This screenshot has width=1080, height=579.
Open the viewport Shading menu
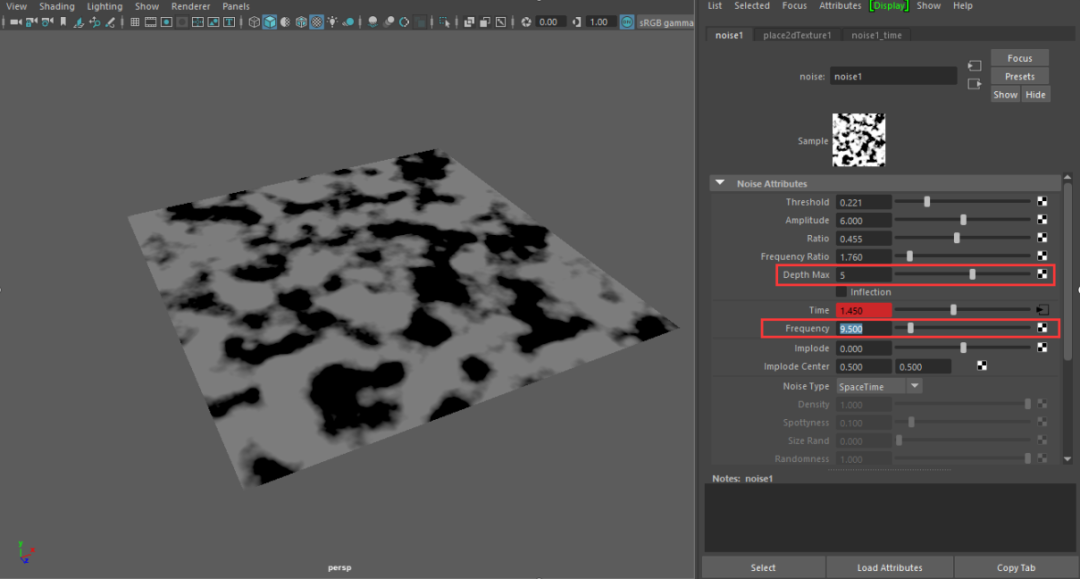pos(56,6)
